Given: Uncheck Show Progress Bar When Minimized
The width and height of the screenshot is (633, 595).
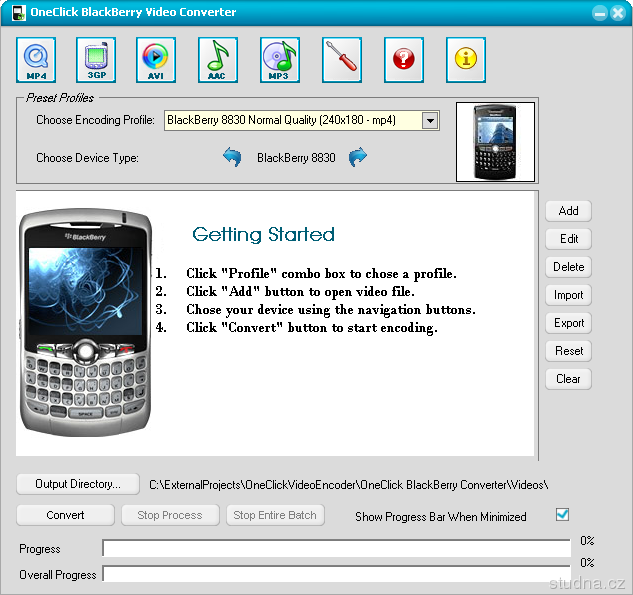Looking at the screenshot, I should pos(562,515).
